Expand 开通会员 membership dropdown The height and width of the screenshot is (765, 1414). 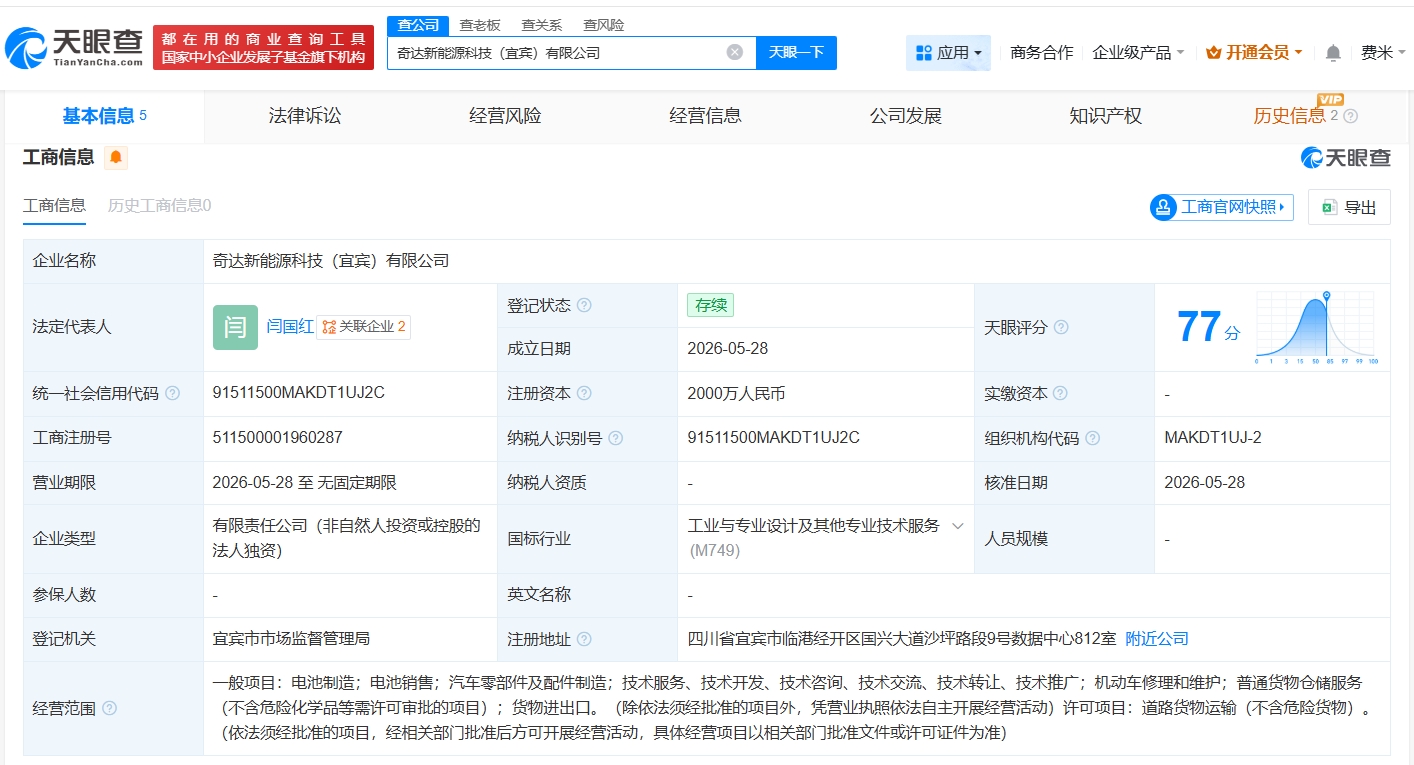1254,52
